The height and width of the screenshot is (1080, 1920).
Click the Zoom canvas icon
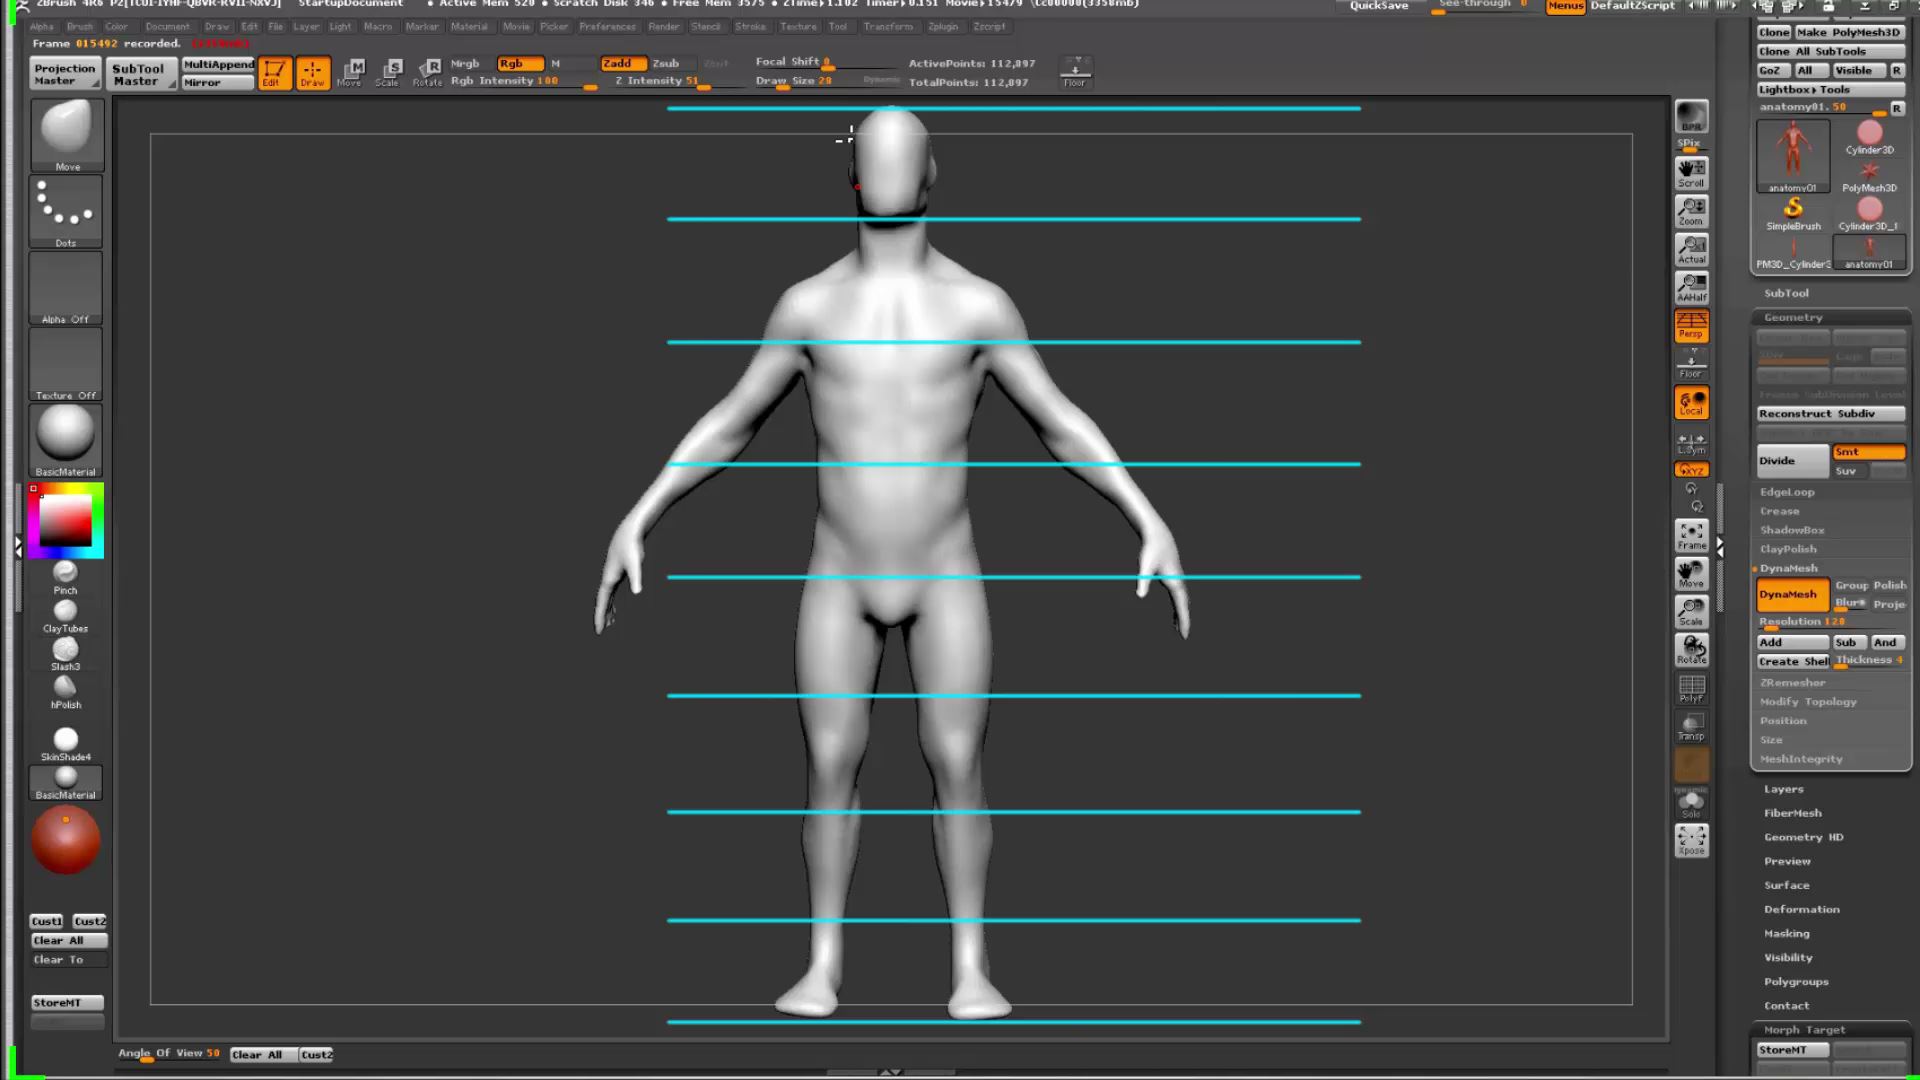point(1691,210)
